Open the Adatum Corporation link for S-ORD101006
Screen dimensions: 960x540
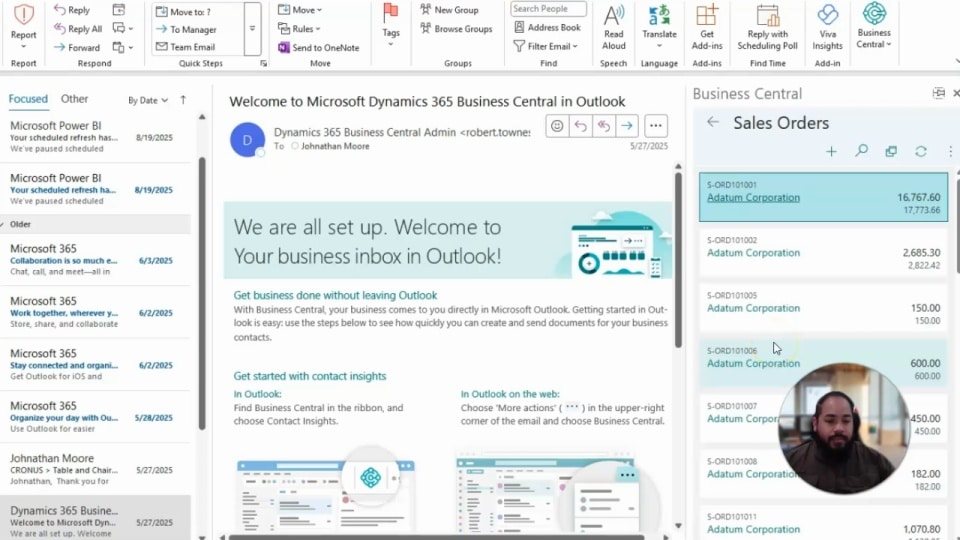[x=753, y=363]
